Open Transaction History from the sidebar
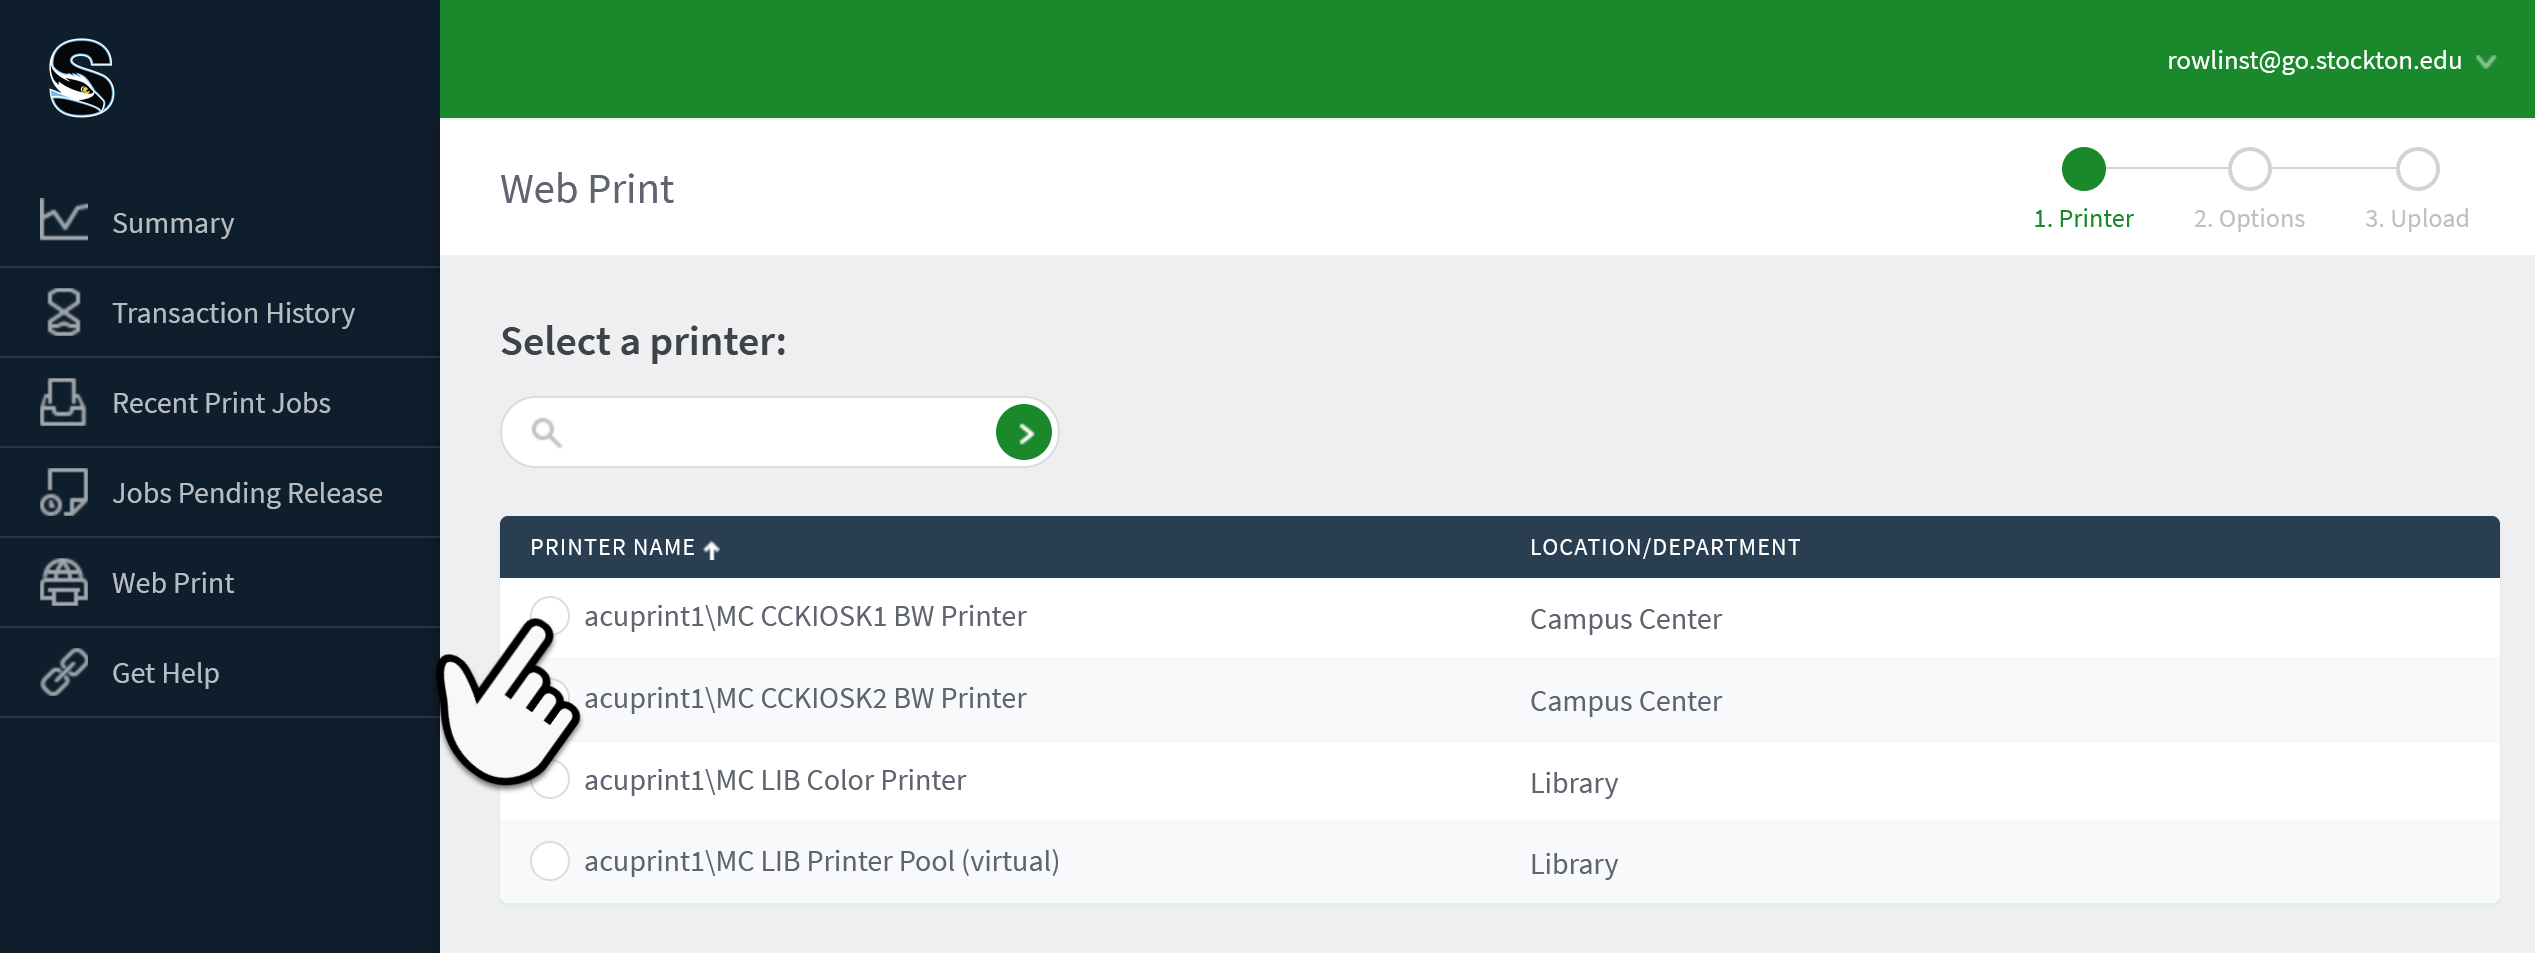Viewport: 2535px width, 953px height. point(233,313)
